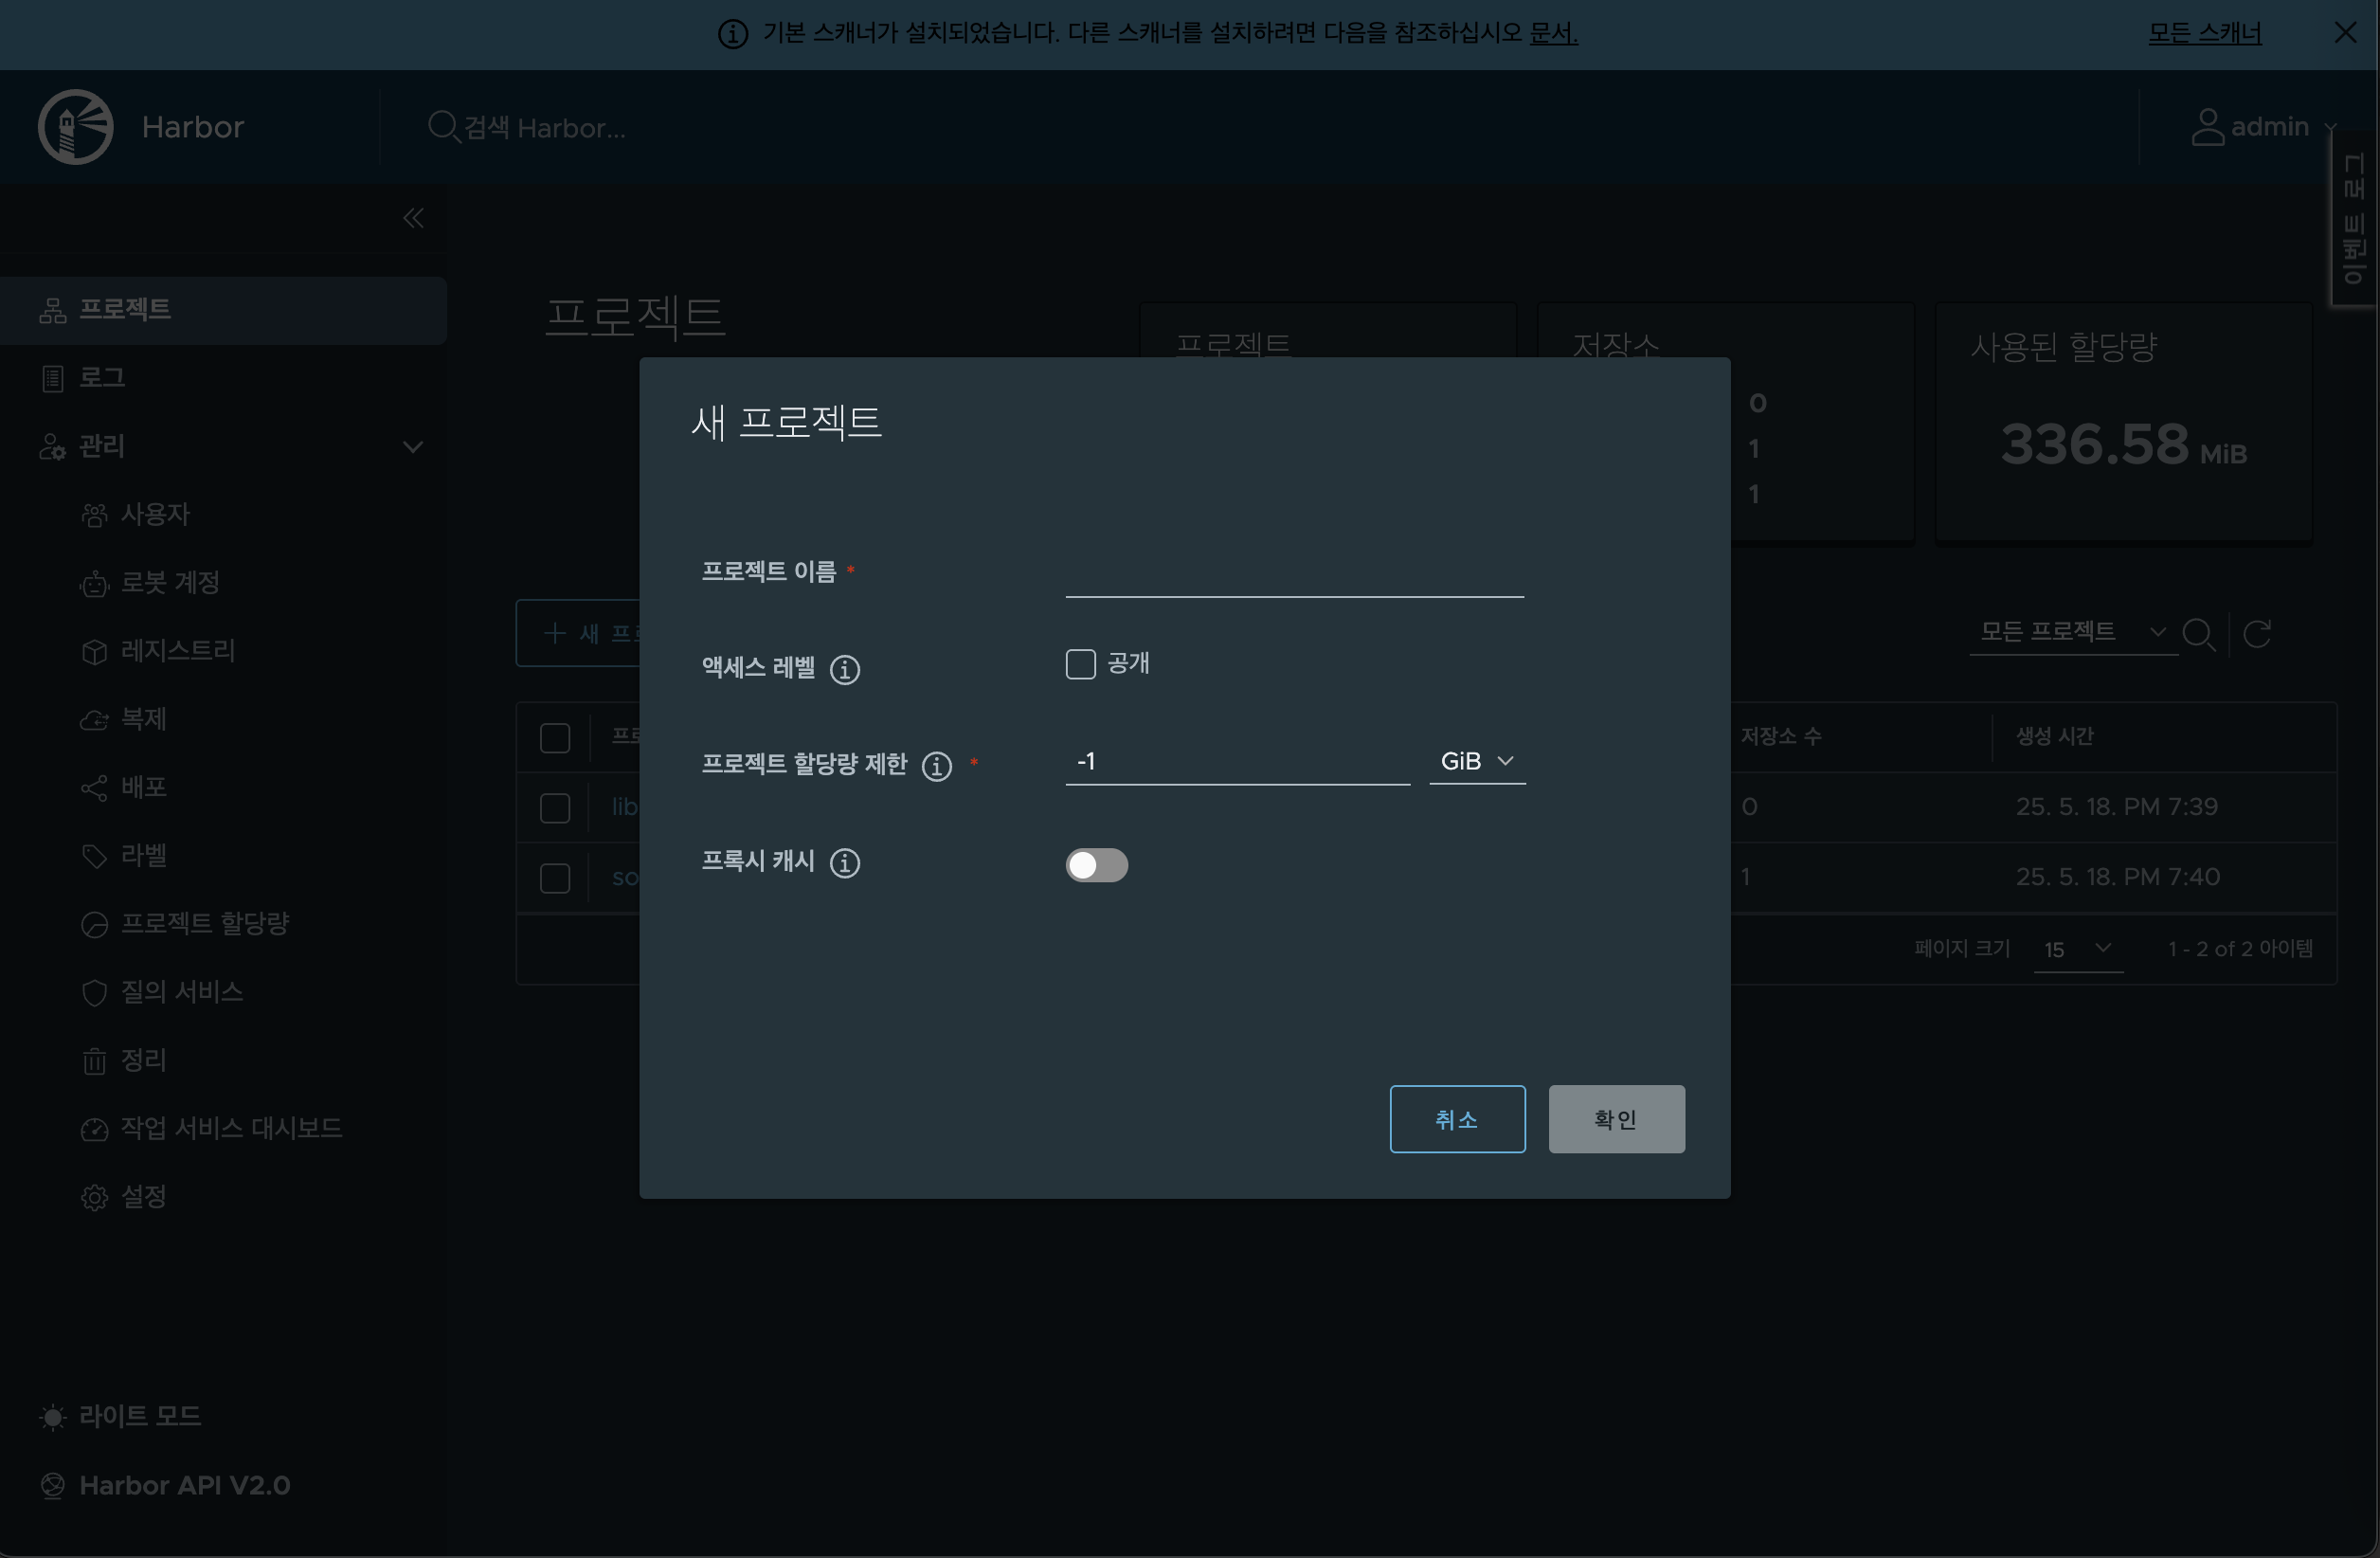
Task: Click the proxy cache info icon
Action: [845, 862]
